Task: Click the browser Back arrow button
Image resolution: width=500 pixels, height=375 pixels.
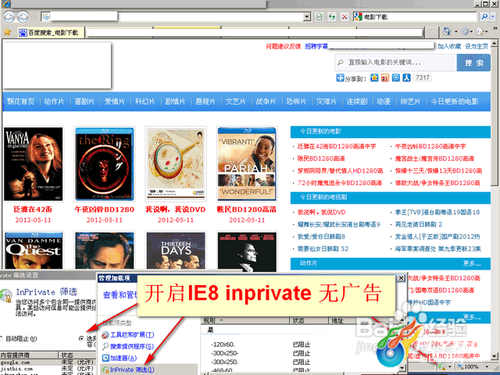Action: pyautogui.click(x=9, y=17)
